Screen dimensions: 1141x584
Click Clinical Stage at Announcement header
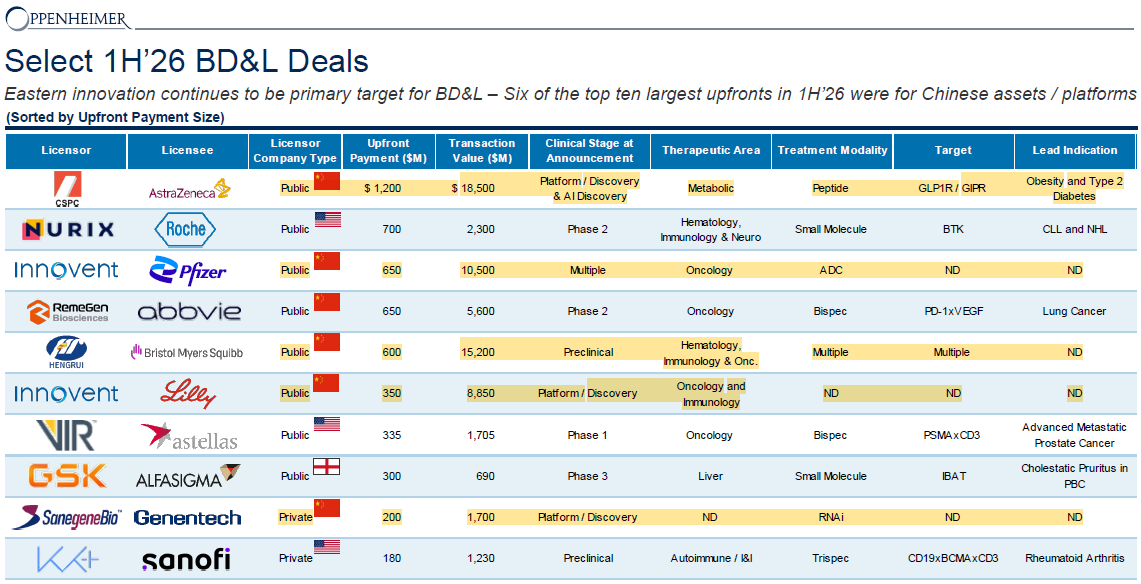(589, 151)
